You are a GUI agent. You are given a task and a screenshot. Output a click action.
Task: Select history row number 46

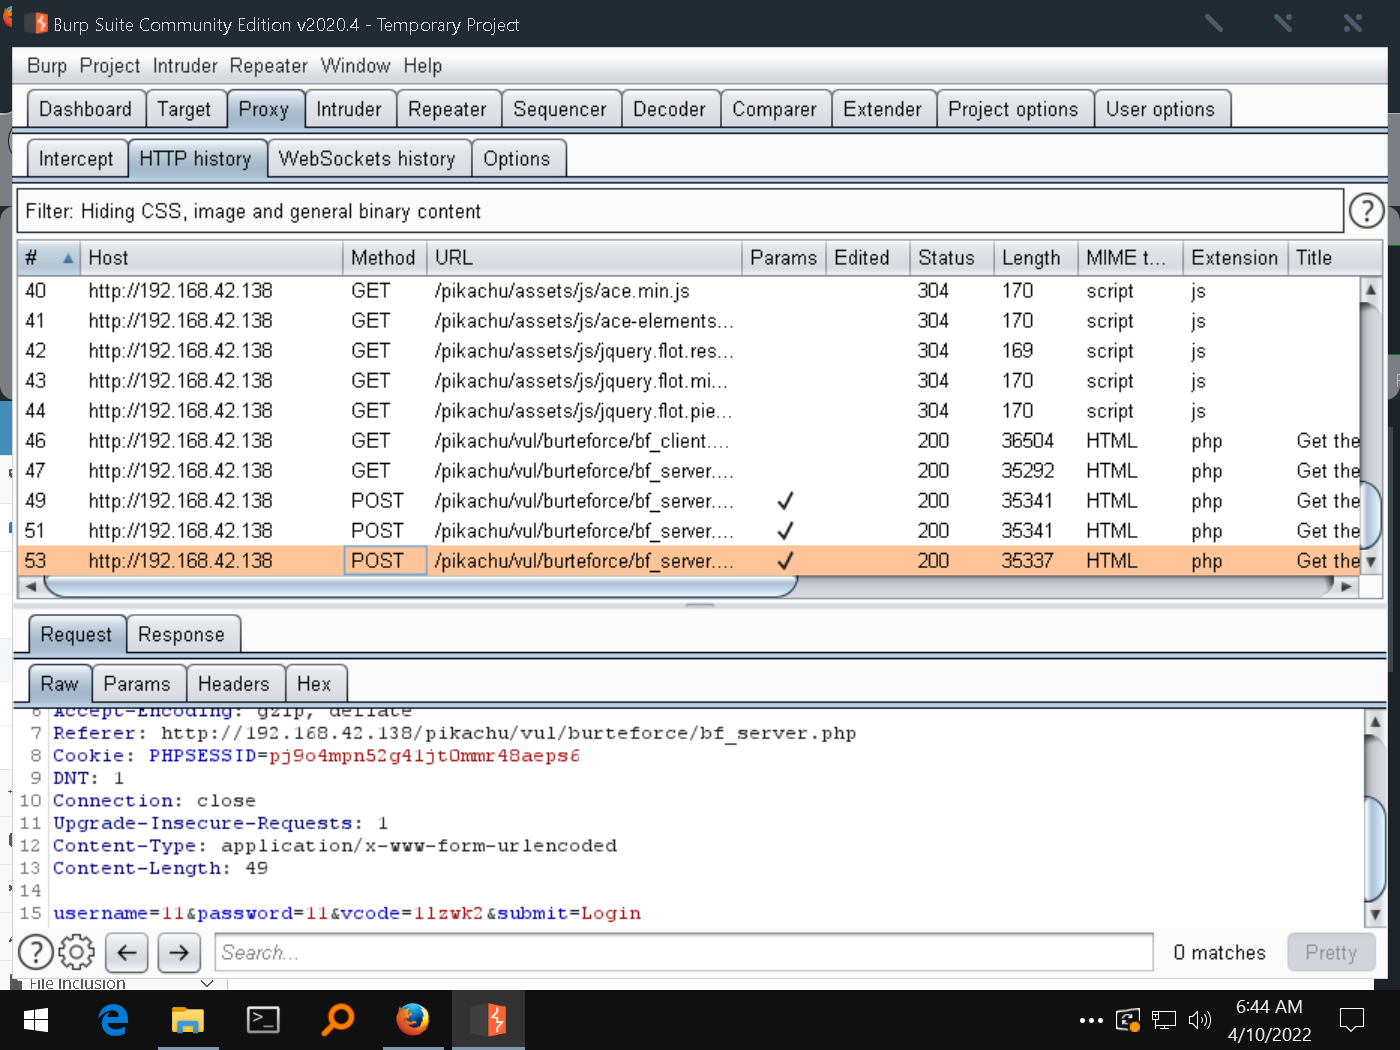click(690, 441)
